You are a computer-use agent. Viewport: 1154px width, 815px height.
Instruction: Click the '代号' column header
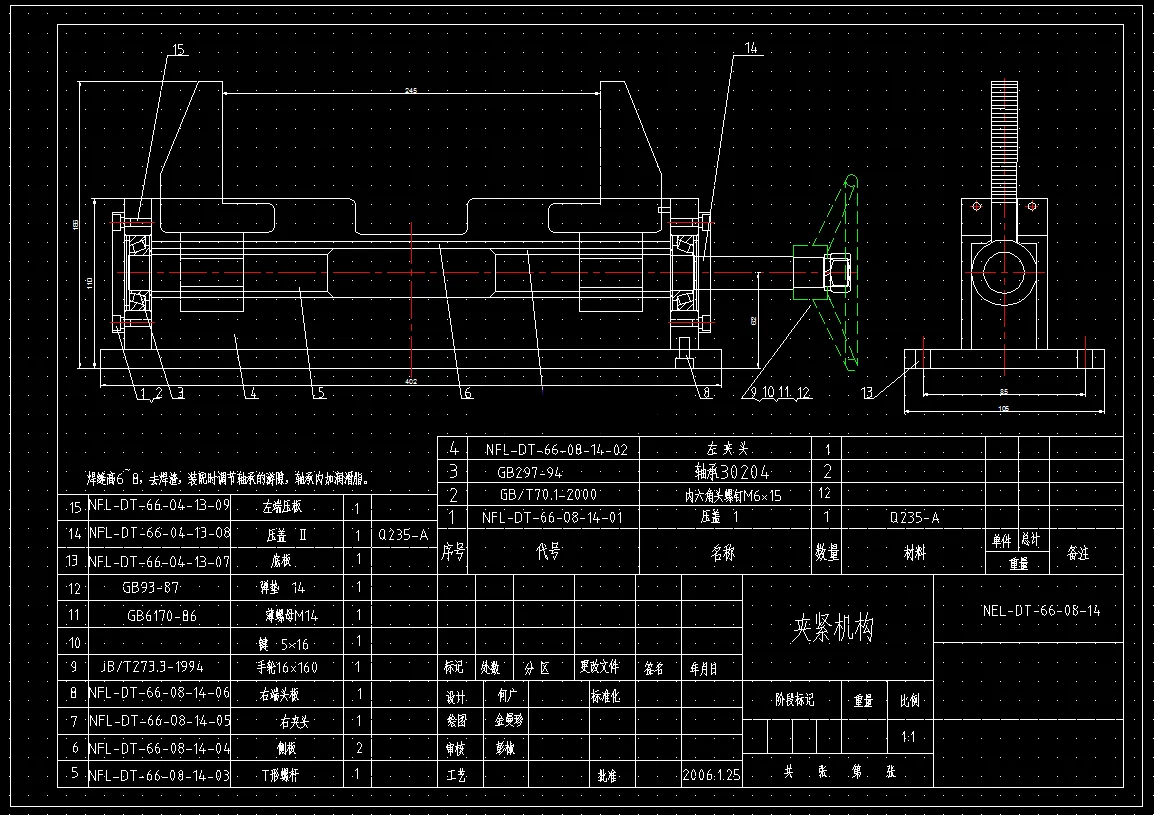[548, 551]
